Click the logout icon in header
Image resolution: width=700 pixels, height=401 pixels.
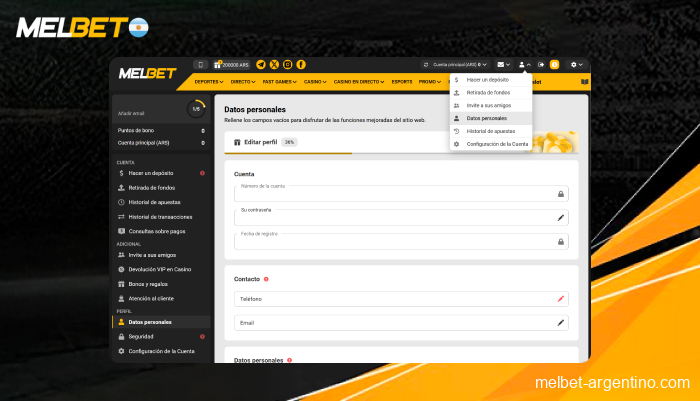coord(541,65)
